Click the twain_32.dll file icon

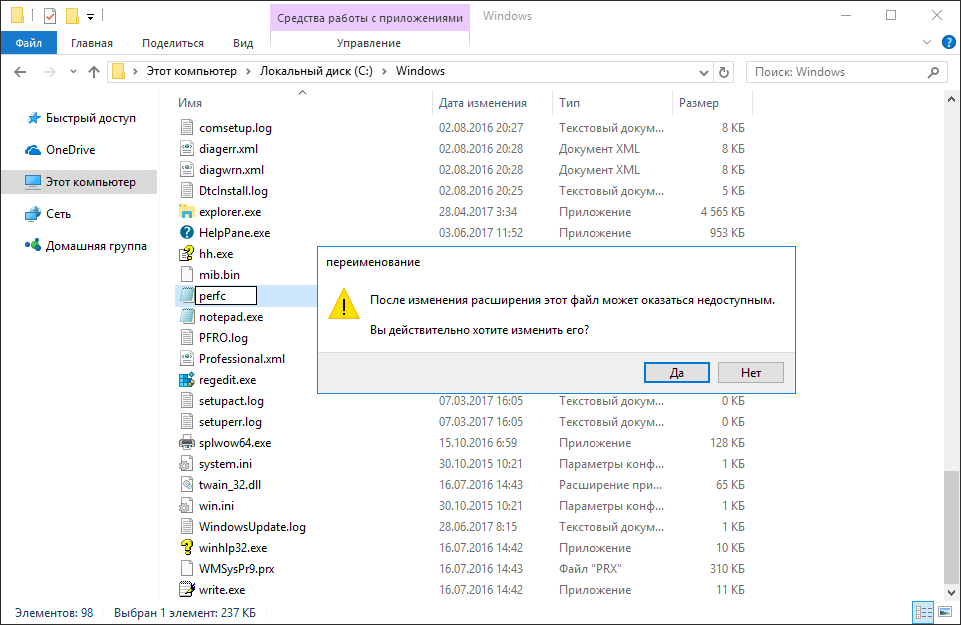[x=186, y=485]
